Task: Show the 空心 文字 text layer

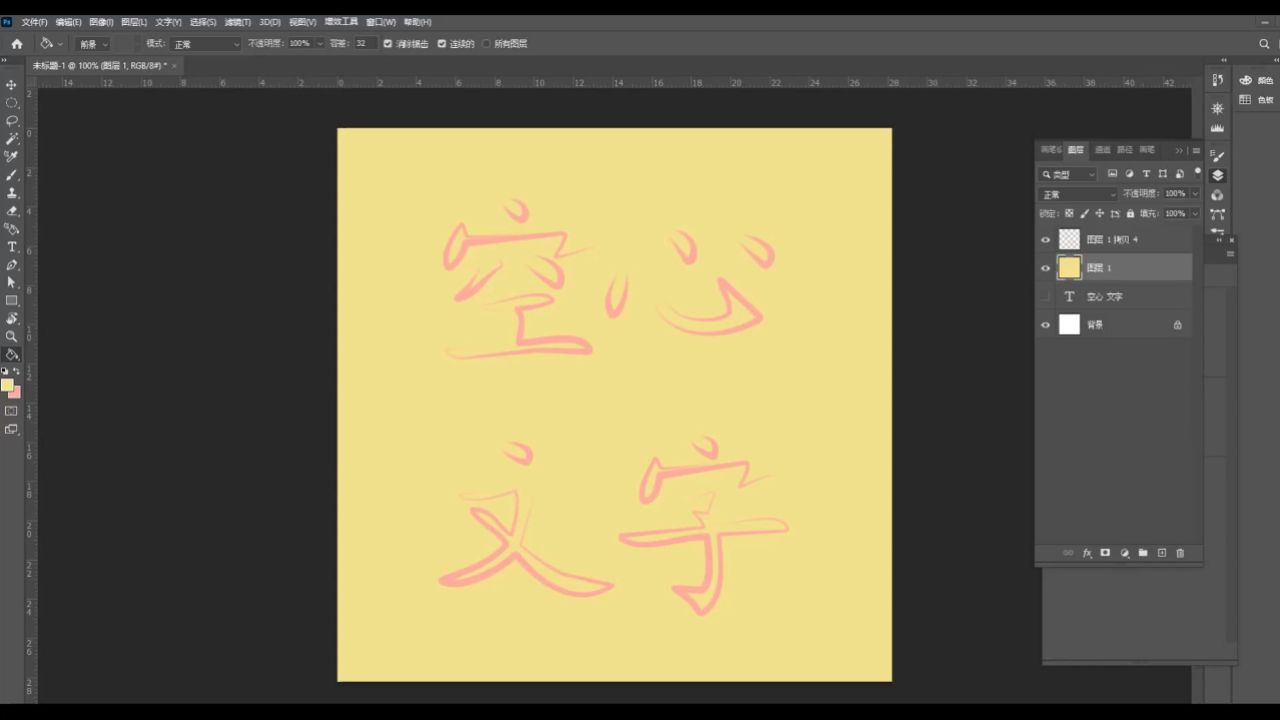Action: click(1046, 296)
